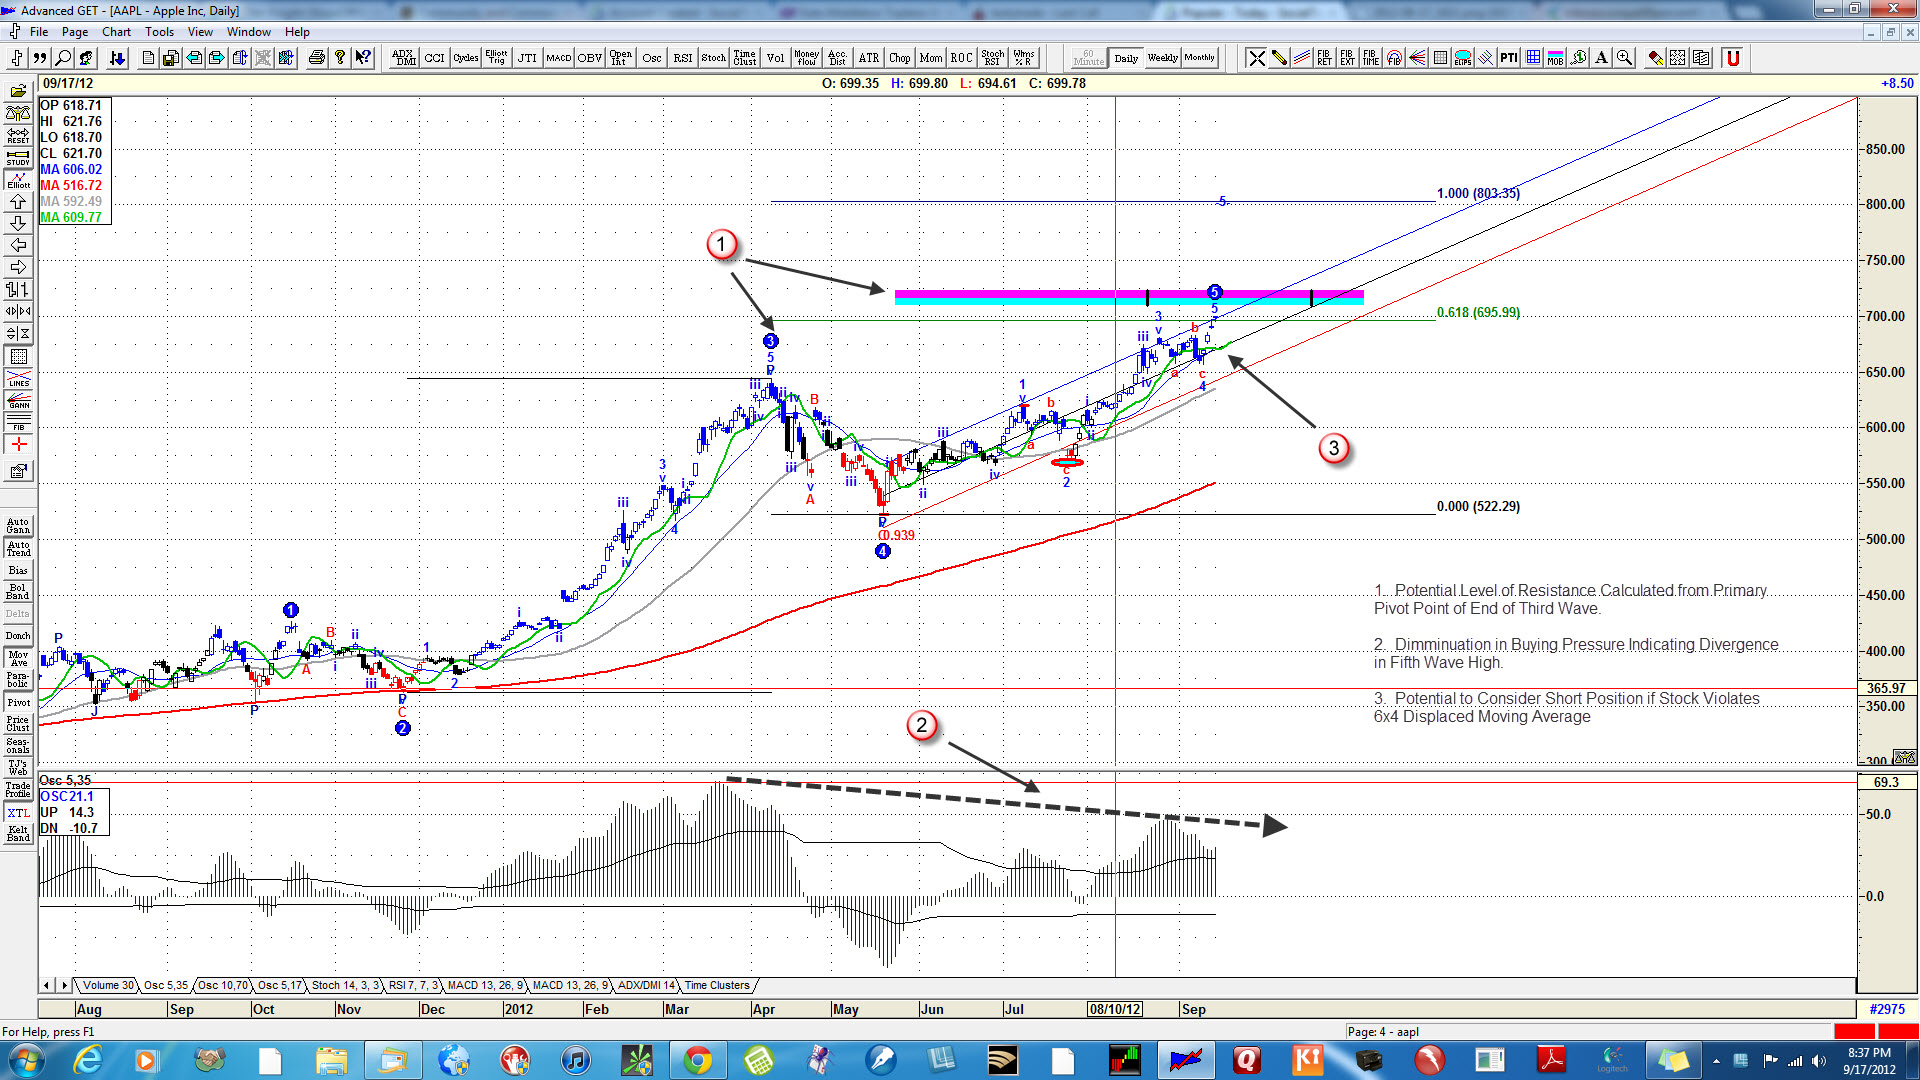Switch chart to Weekly timeframe

tap(1162, 58)
